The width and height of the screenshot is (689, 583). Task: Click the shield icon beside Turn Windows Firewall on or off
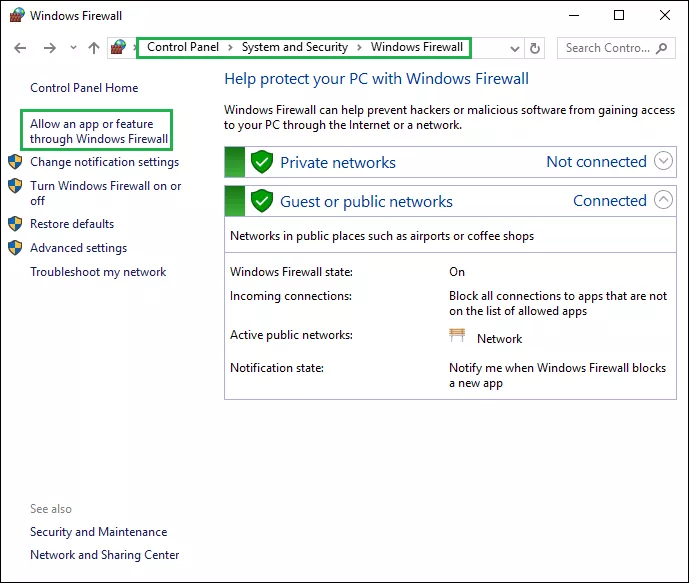[15, 185]
